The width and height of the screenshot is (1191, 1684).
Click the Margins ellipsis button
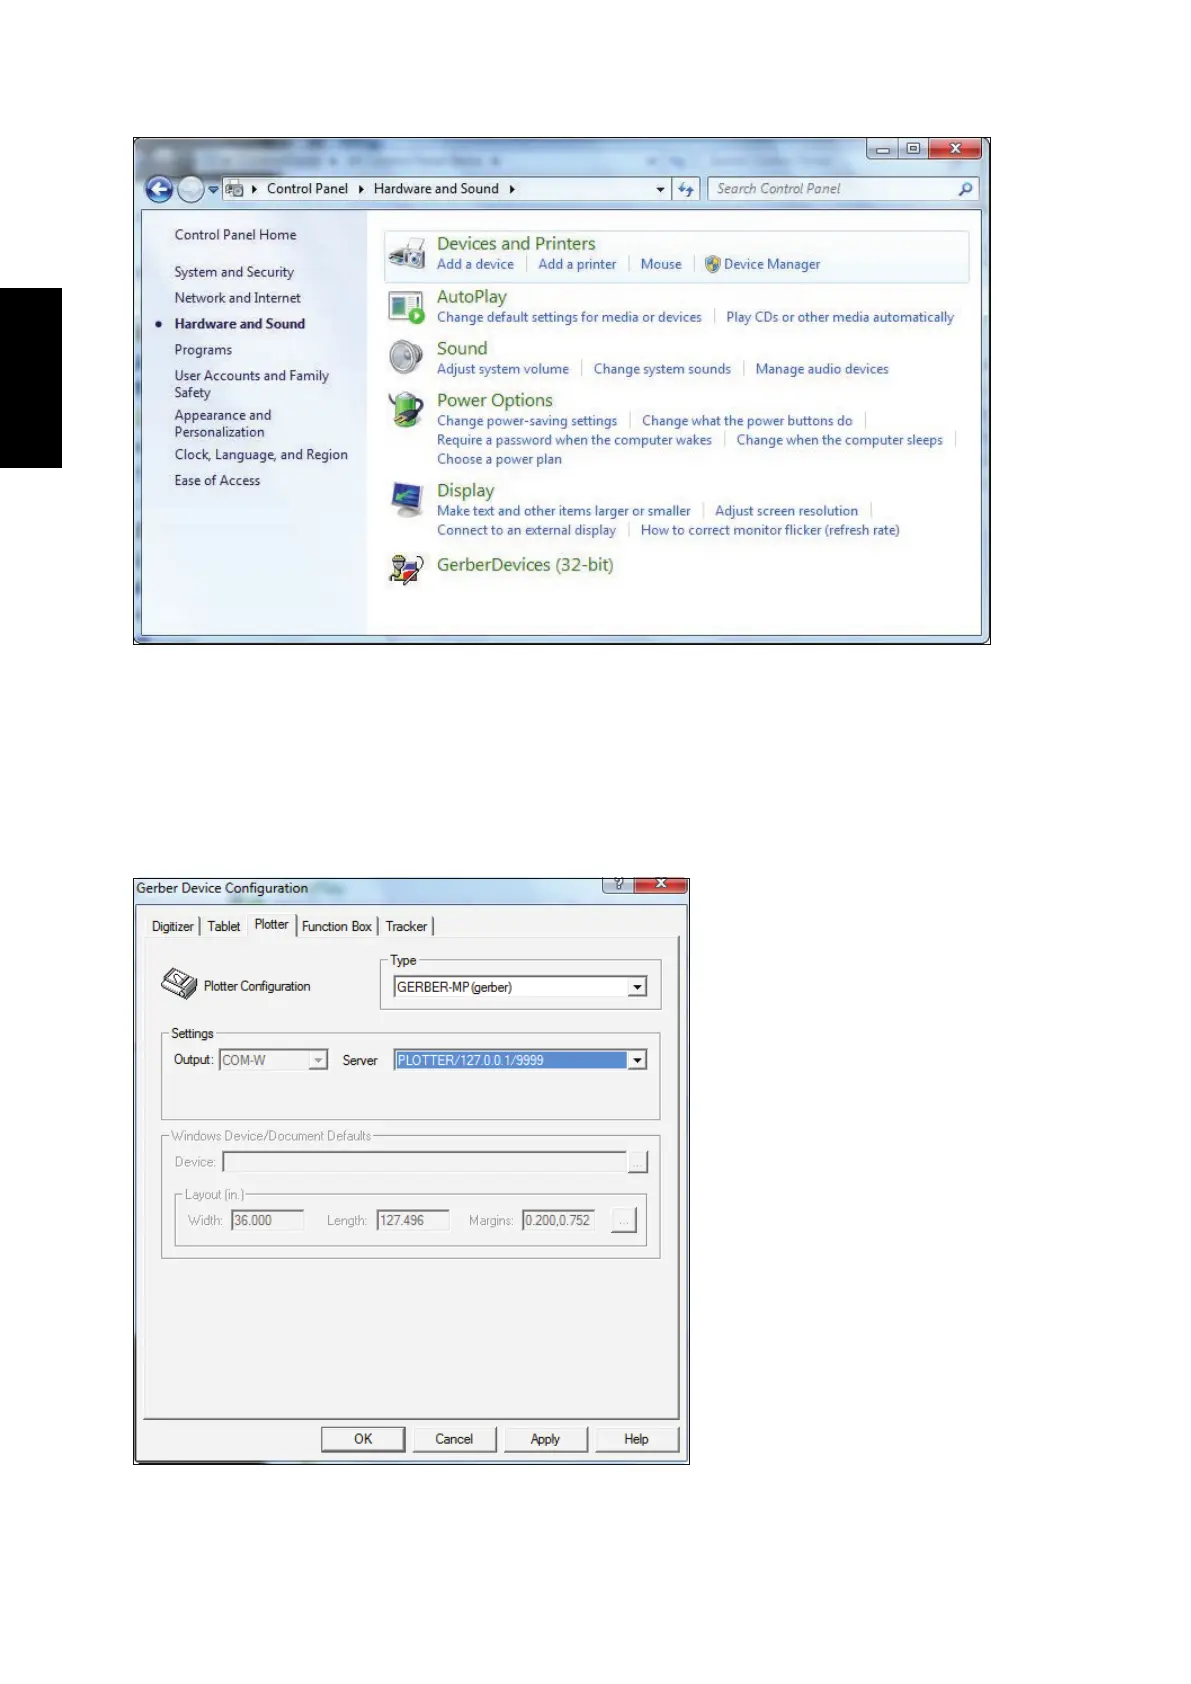click(624, 1221)
